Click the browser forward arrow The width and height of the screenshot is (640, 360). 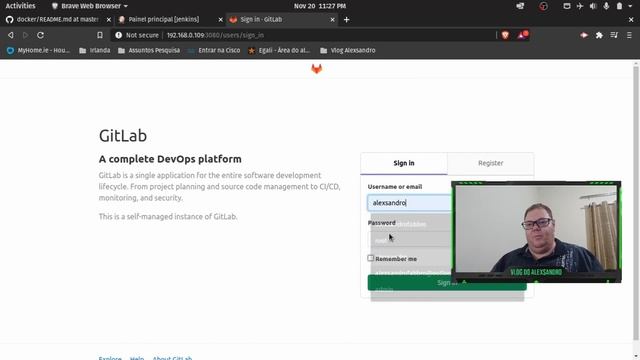tap(25, 36)
